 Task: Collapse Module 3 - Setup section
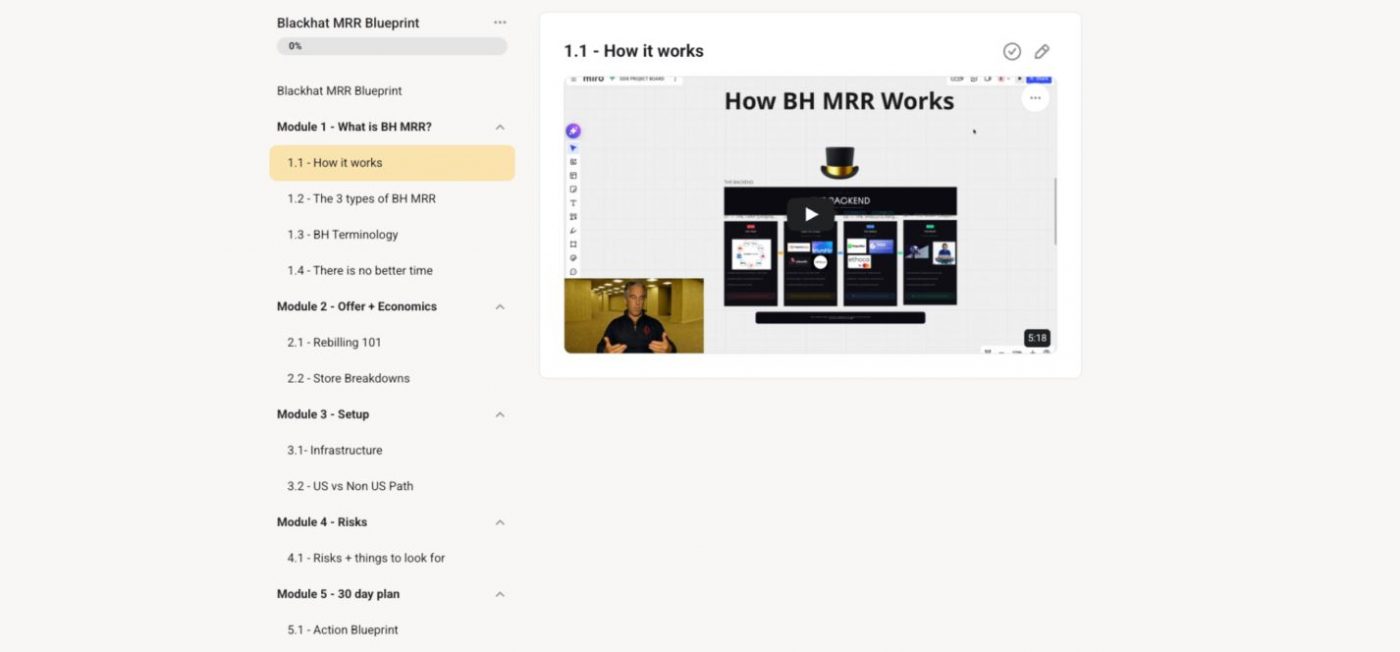pyautogui.click(x=500, y=415)
